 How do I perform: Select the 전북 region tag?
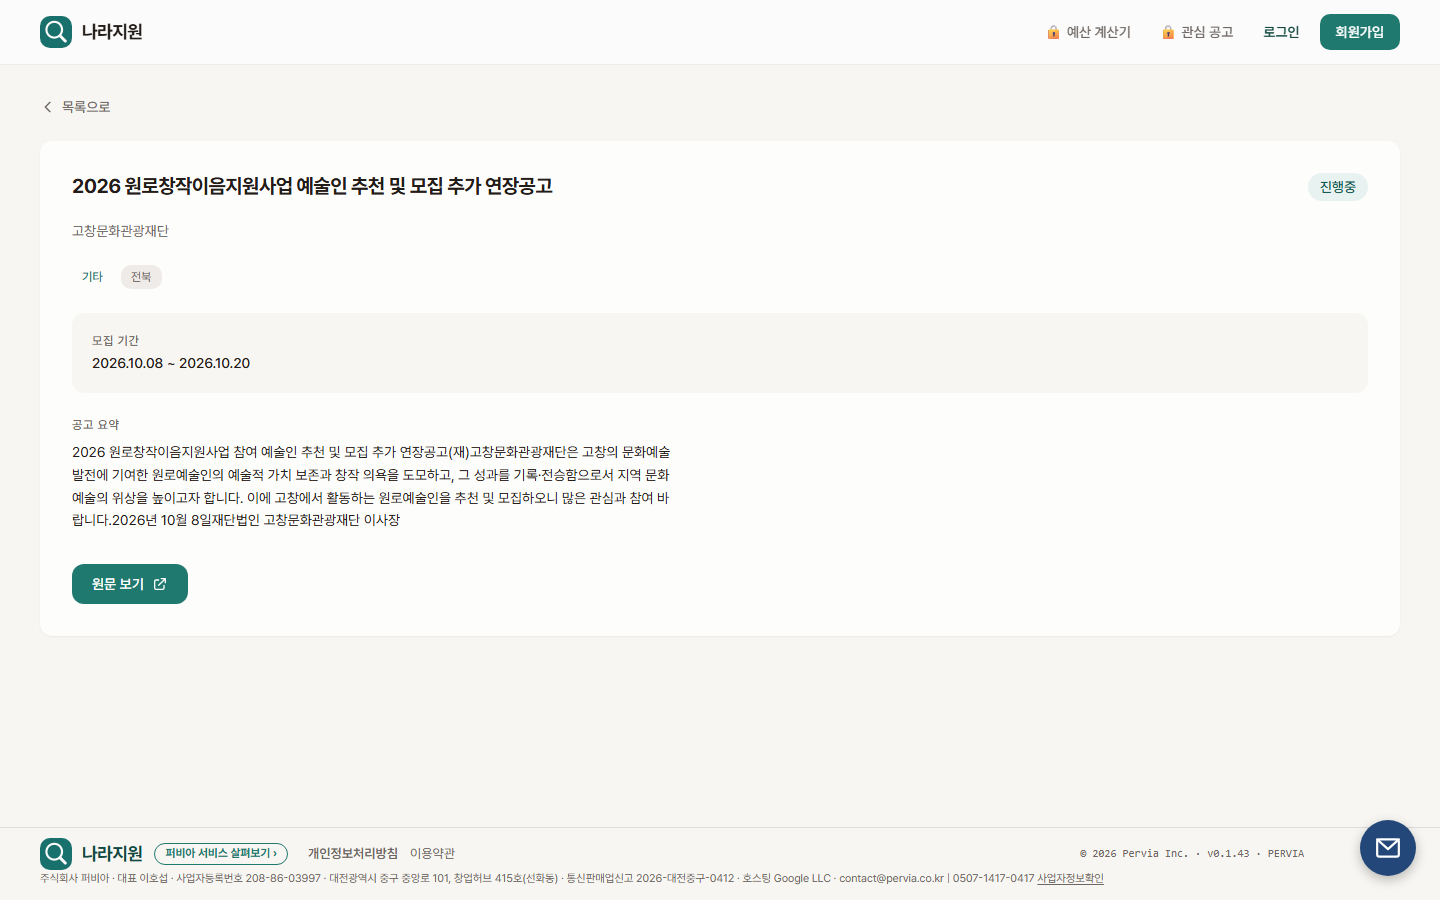point(141,277)
